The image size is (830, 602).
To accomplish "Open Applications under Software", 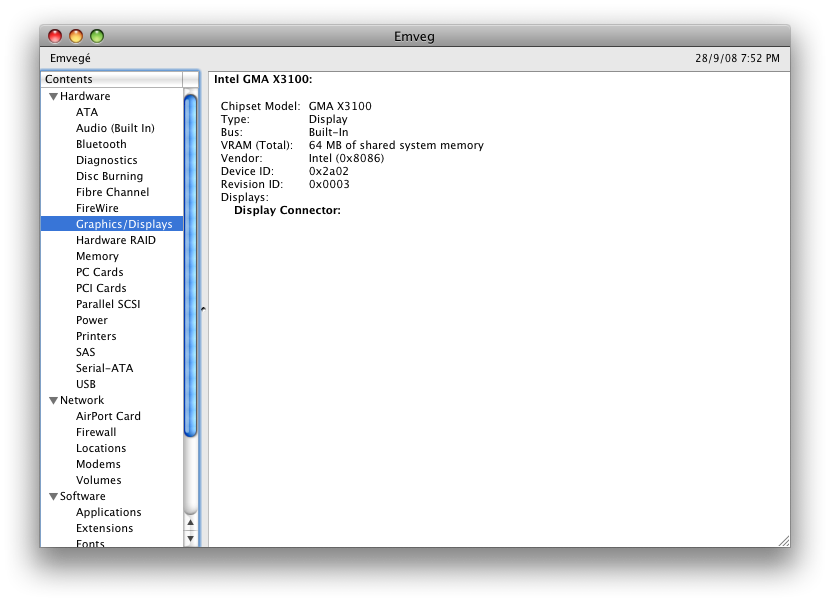I will tap(109, 512).
